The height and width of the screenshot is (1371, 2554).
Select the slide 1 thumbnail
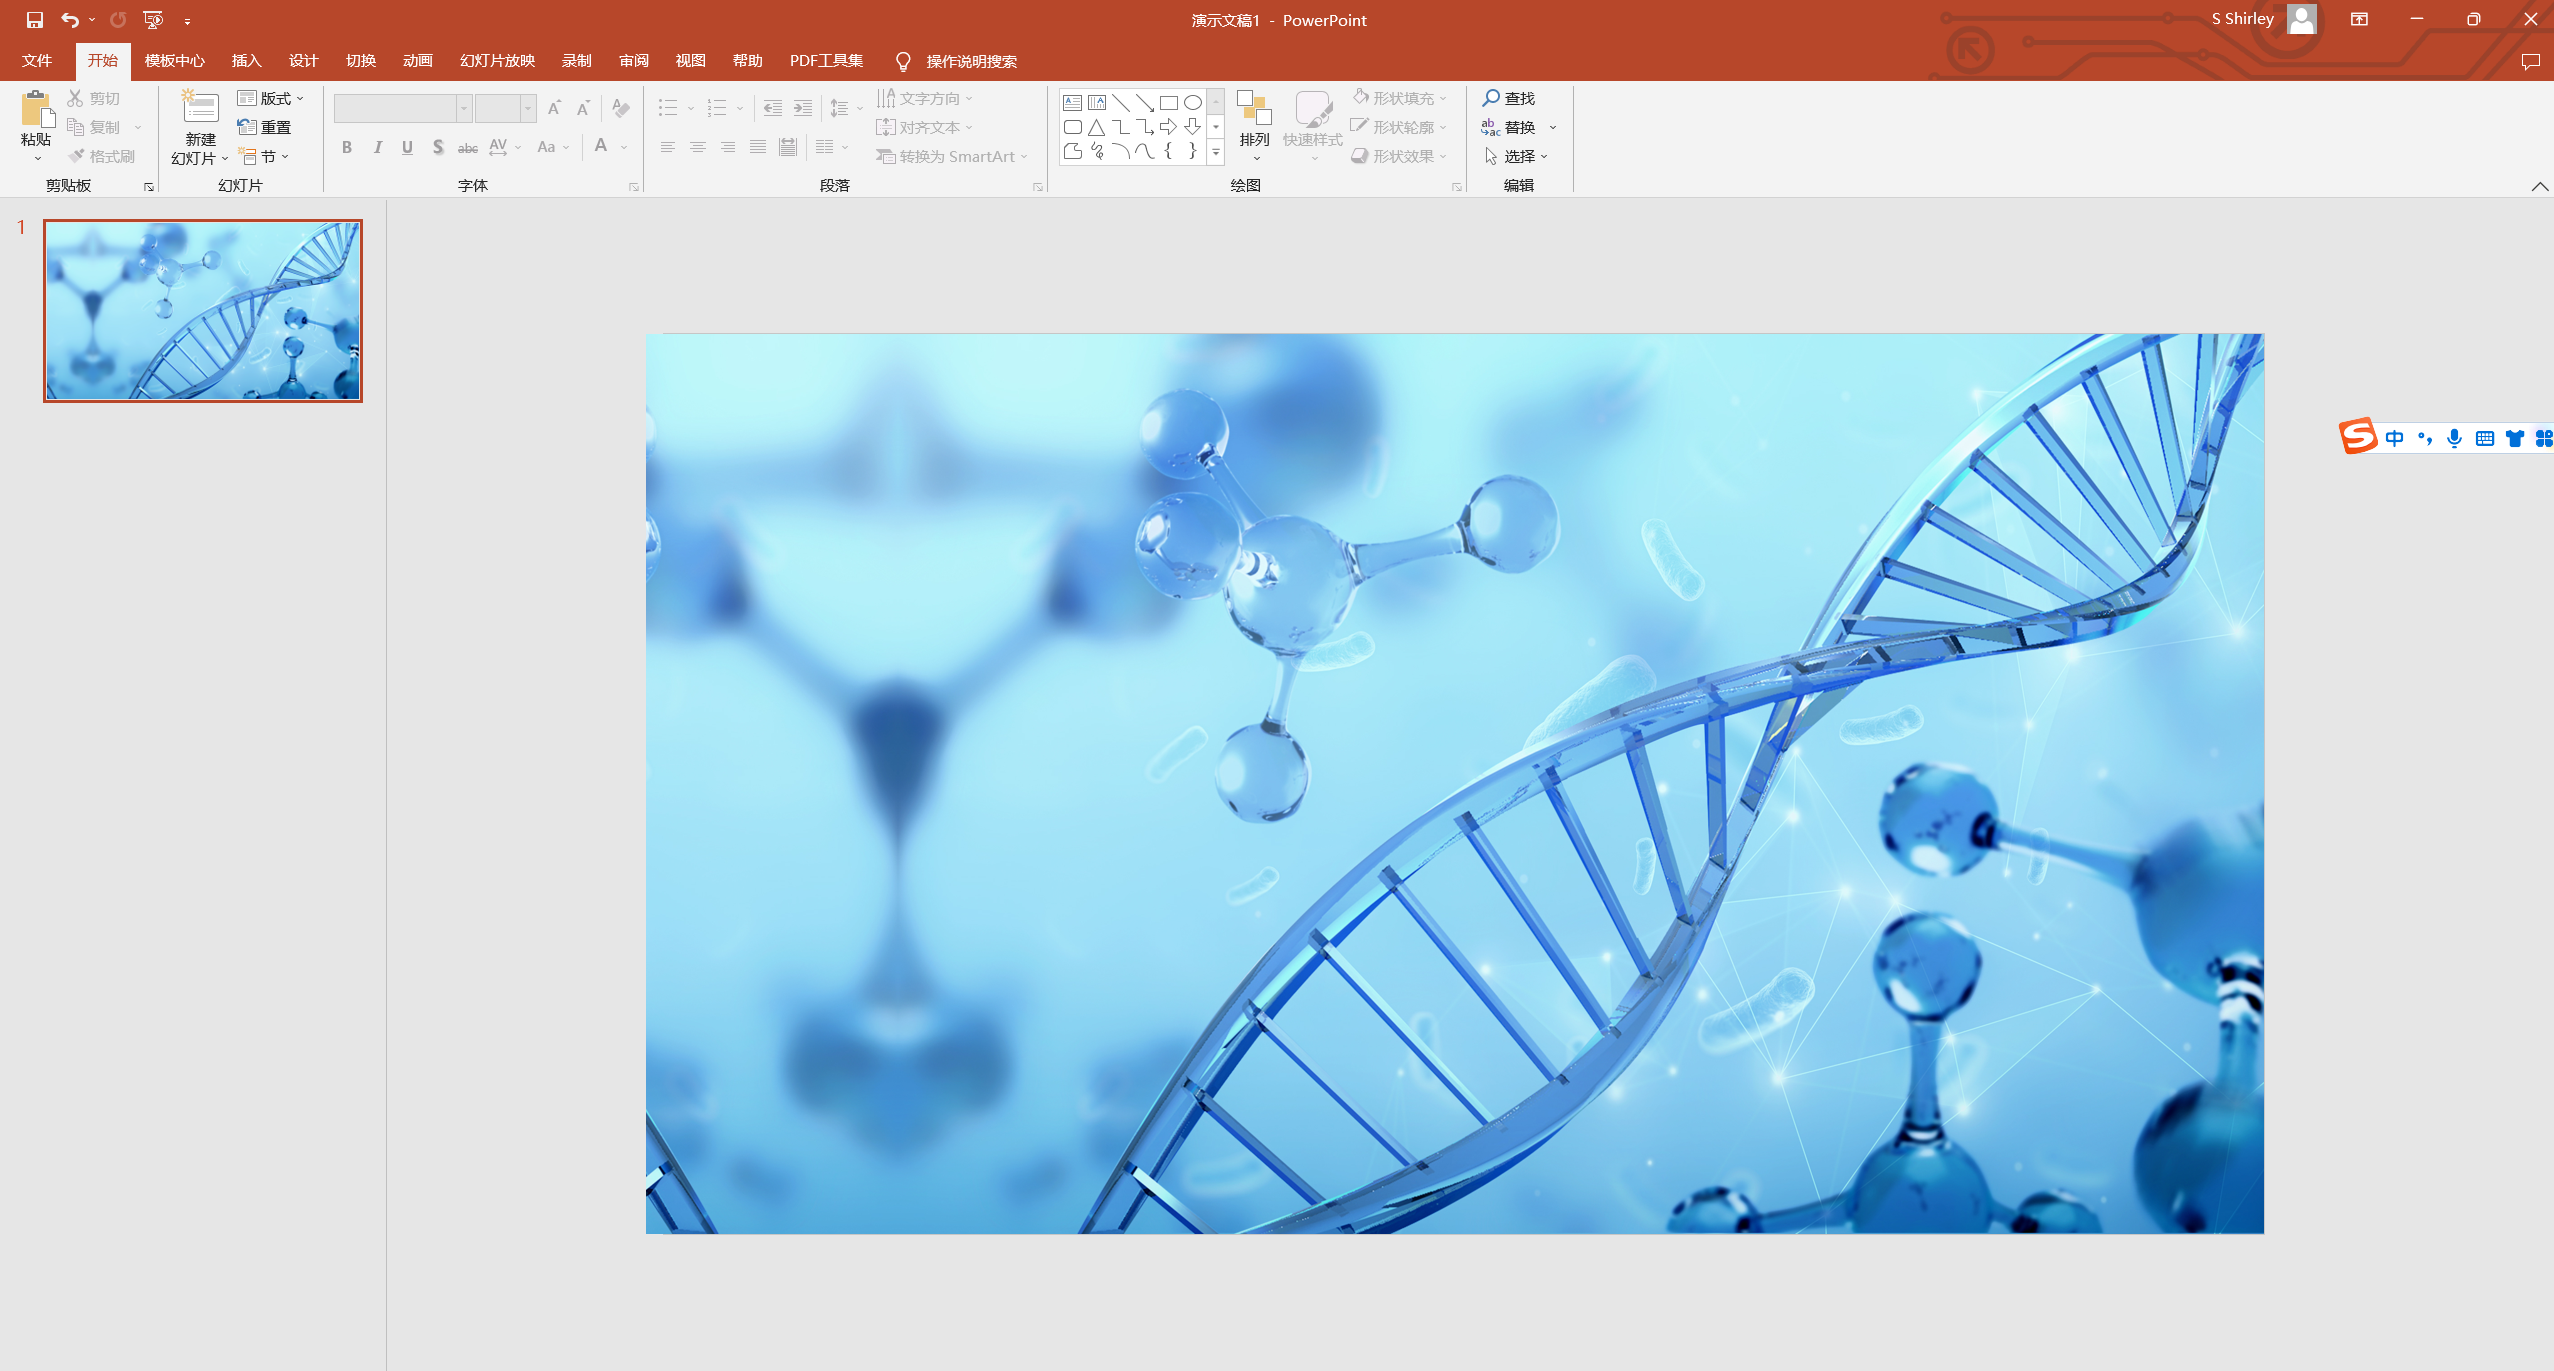tap(203, 311)
